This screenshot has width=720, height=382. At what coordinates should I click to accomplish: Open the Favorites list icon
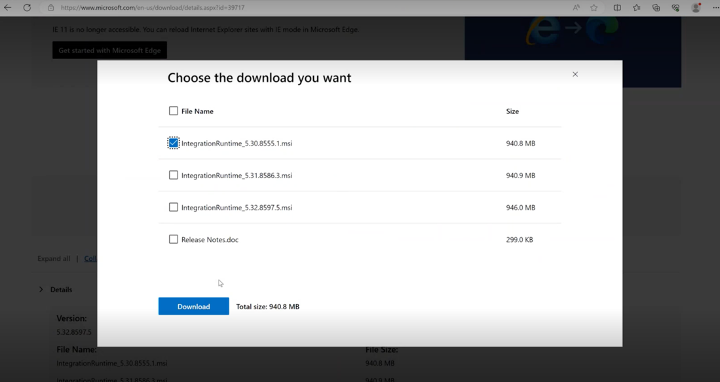636,8
